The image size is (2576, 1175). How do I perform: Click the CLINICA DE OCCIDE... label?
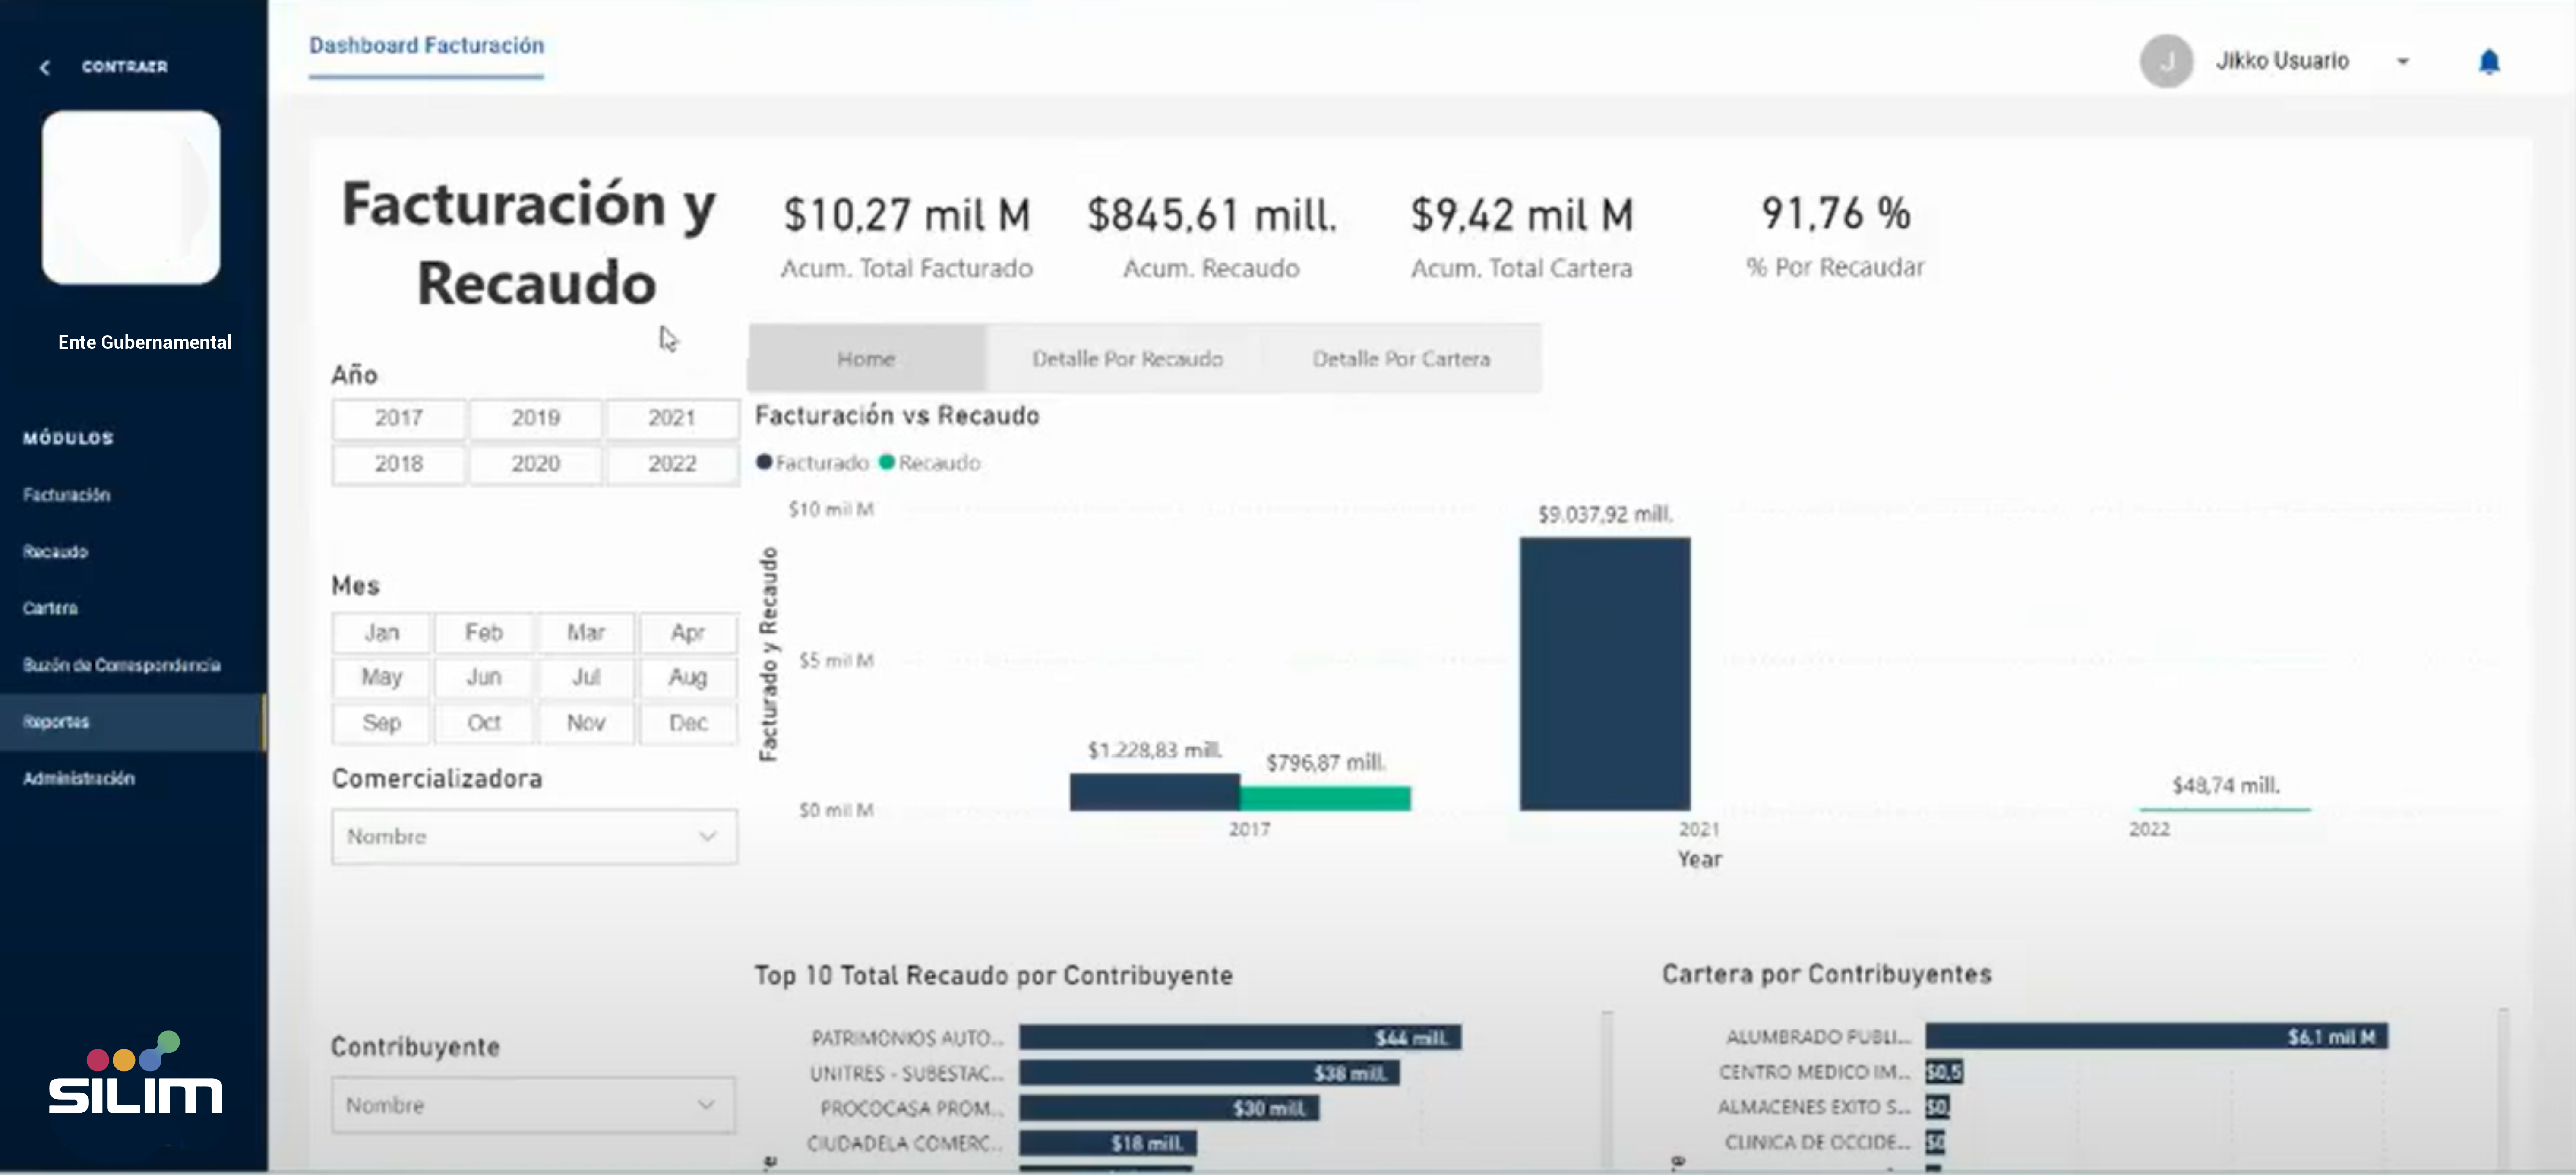pos(1818,1142)
